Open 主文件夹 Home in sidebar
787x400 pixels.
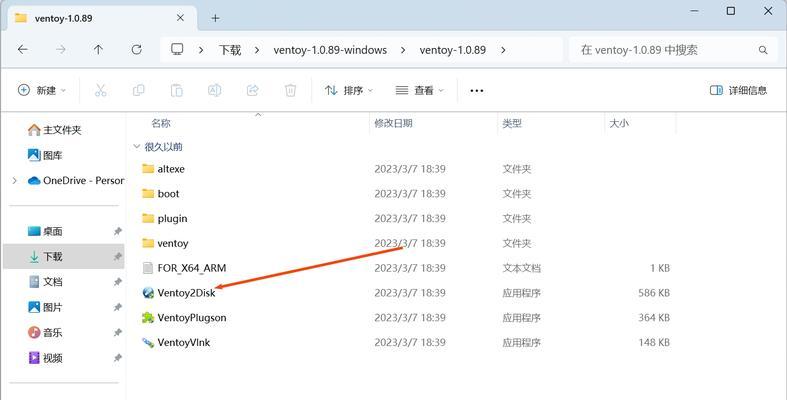tap(54, 130)
